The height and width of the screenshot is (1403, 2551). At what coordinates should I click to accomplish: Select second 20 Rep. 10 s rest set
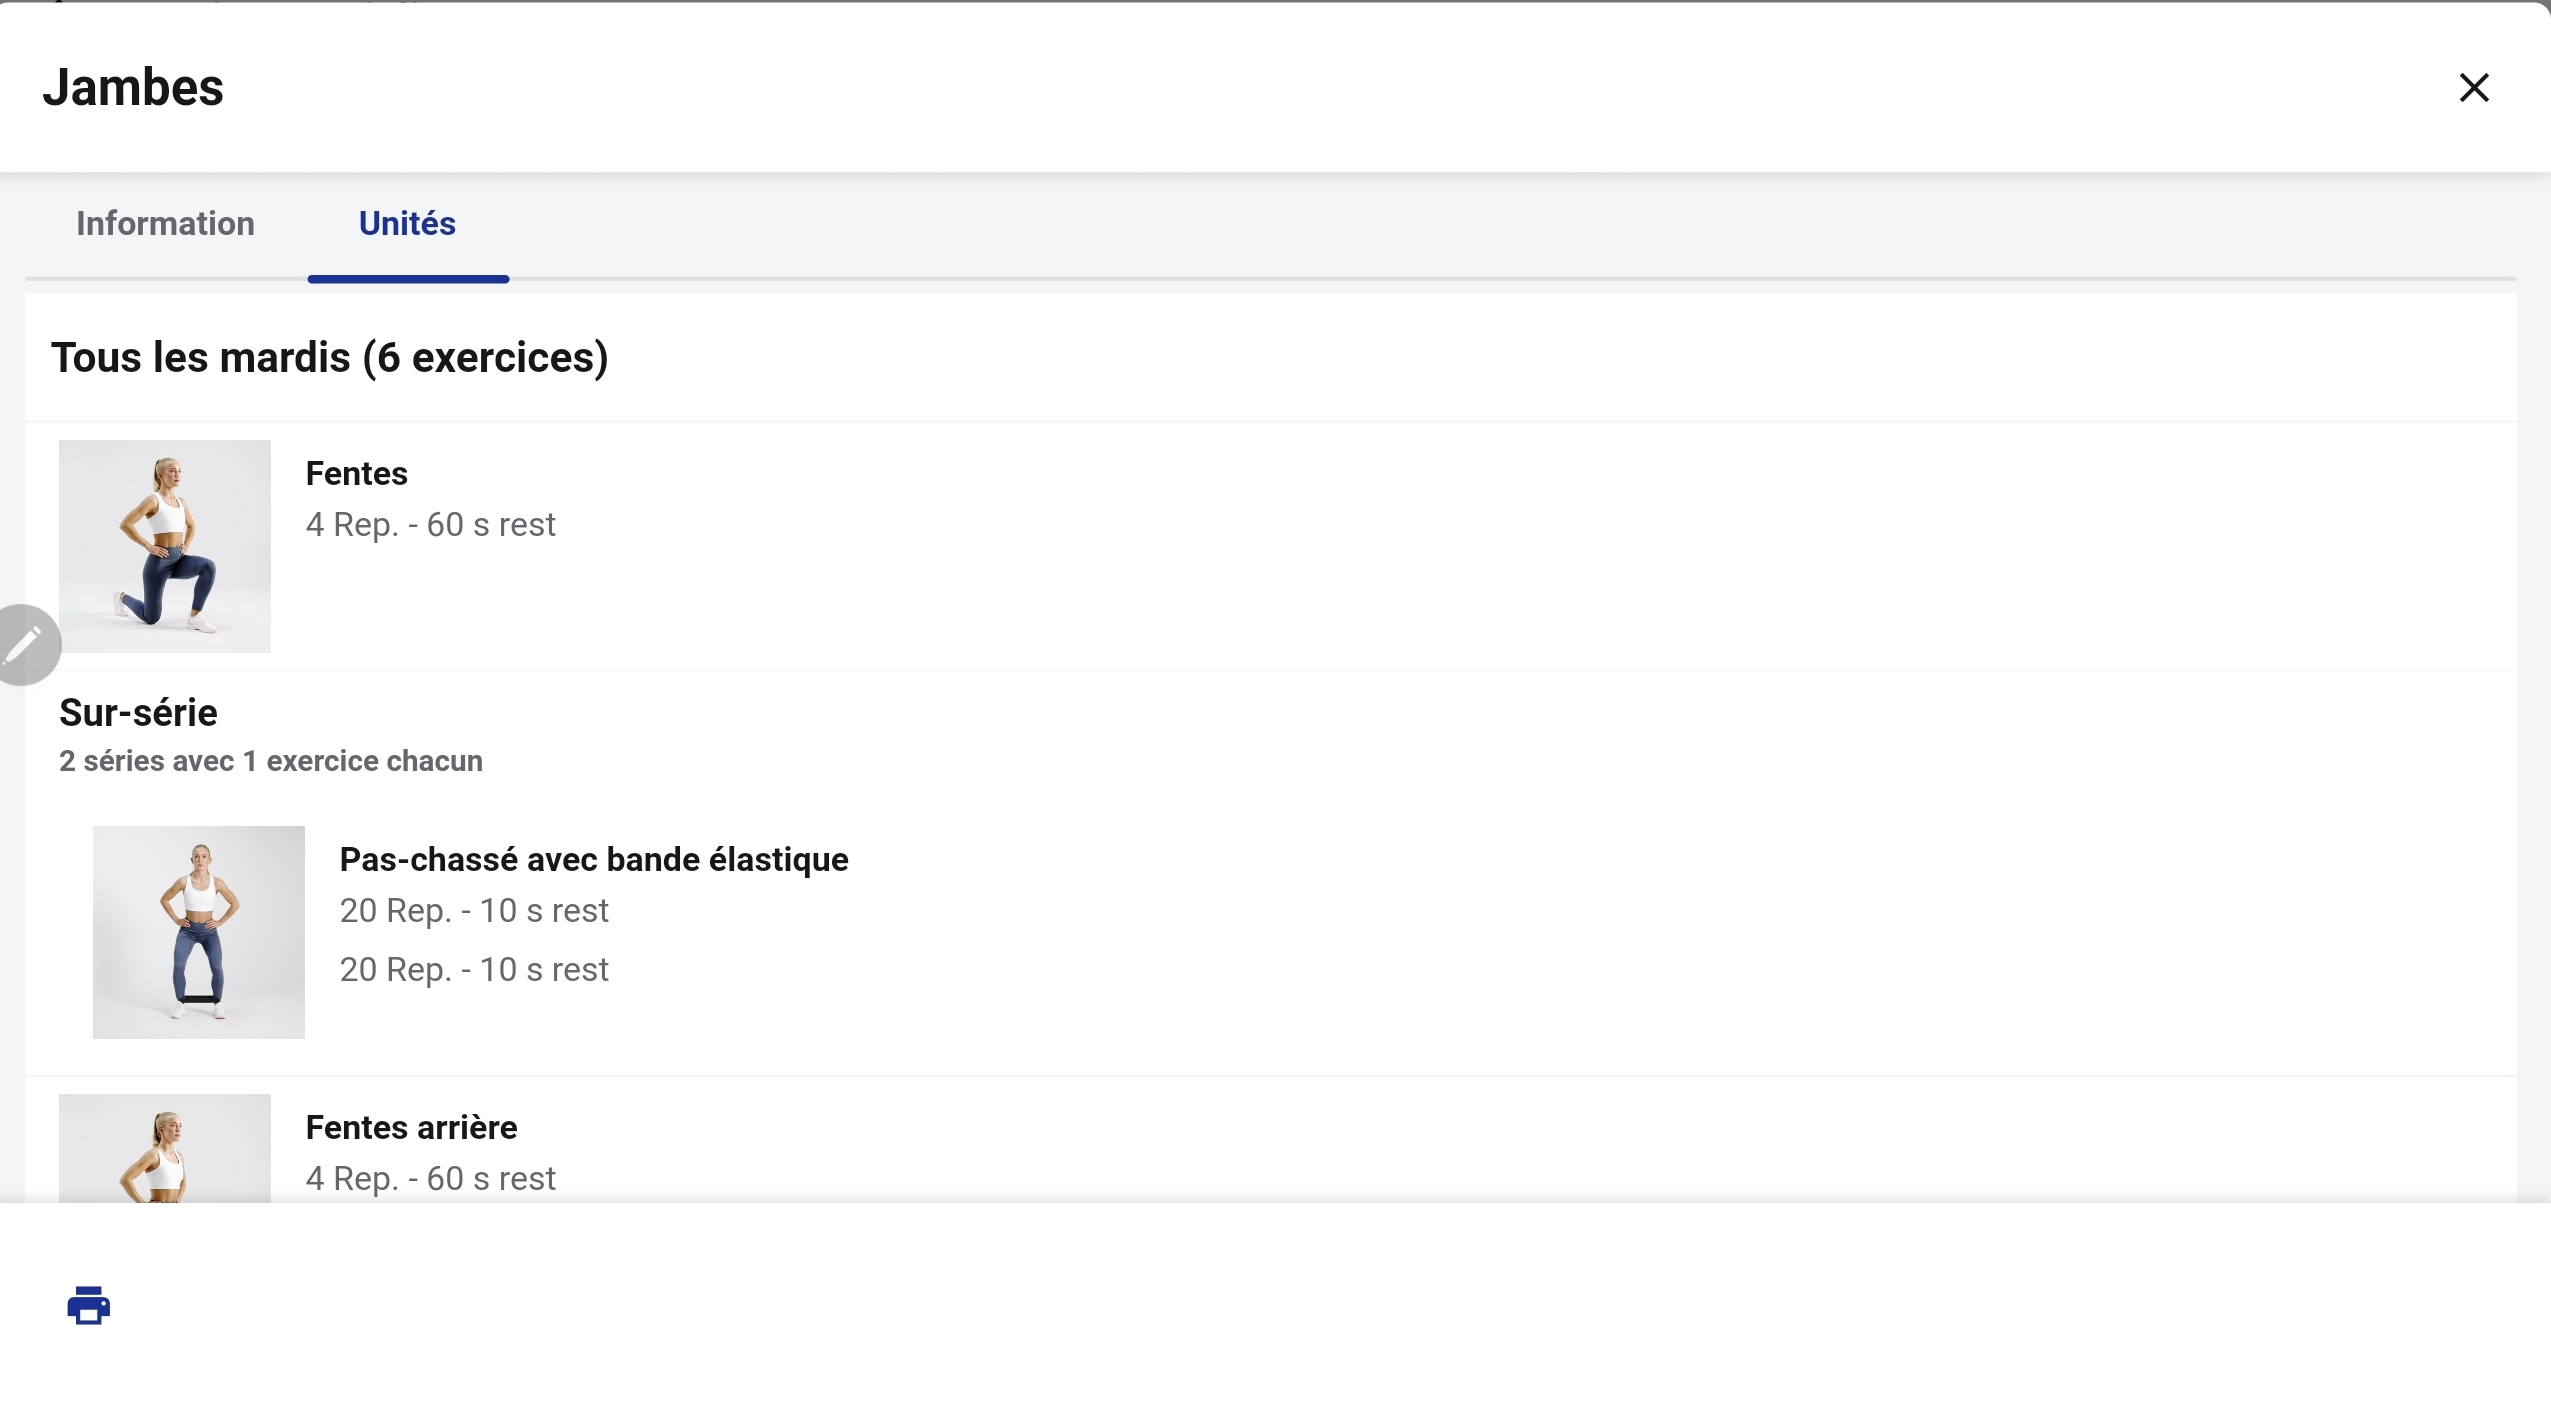click(x=474, y=969)
